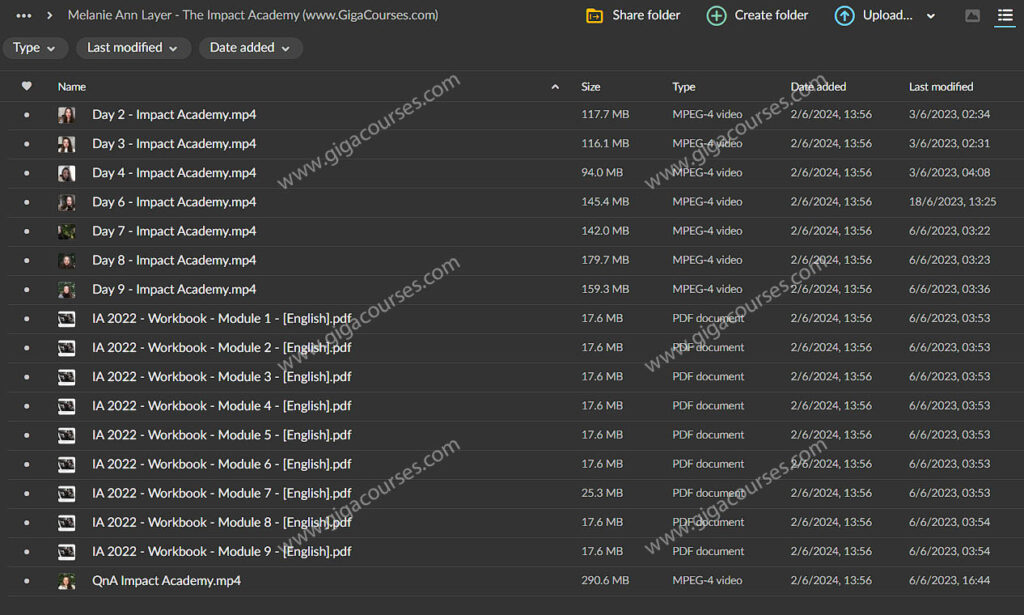Click the Melanie Ann Layer folder breadcrumb
1024x615 pixels.
pos(252,16)
